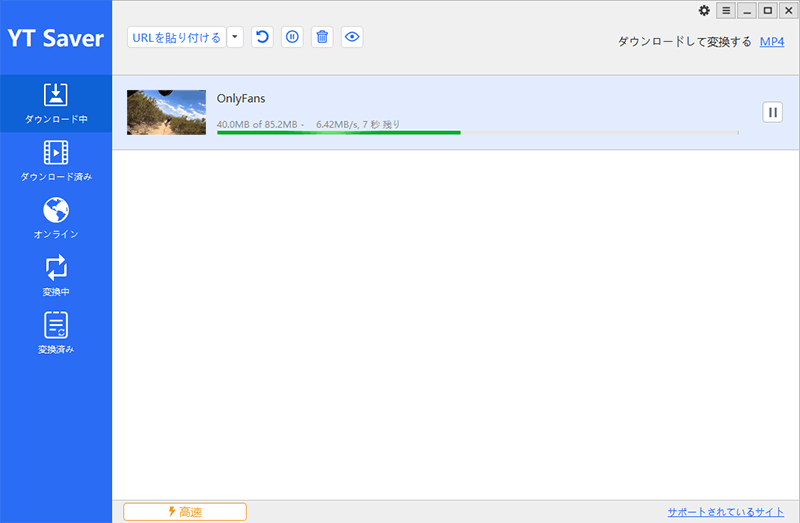
Task: Go to the 変換中 tab
Action: tap(56, 276)
